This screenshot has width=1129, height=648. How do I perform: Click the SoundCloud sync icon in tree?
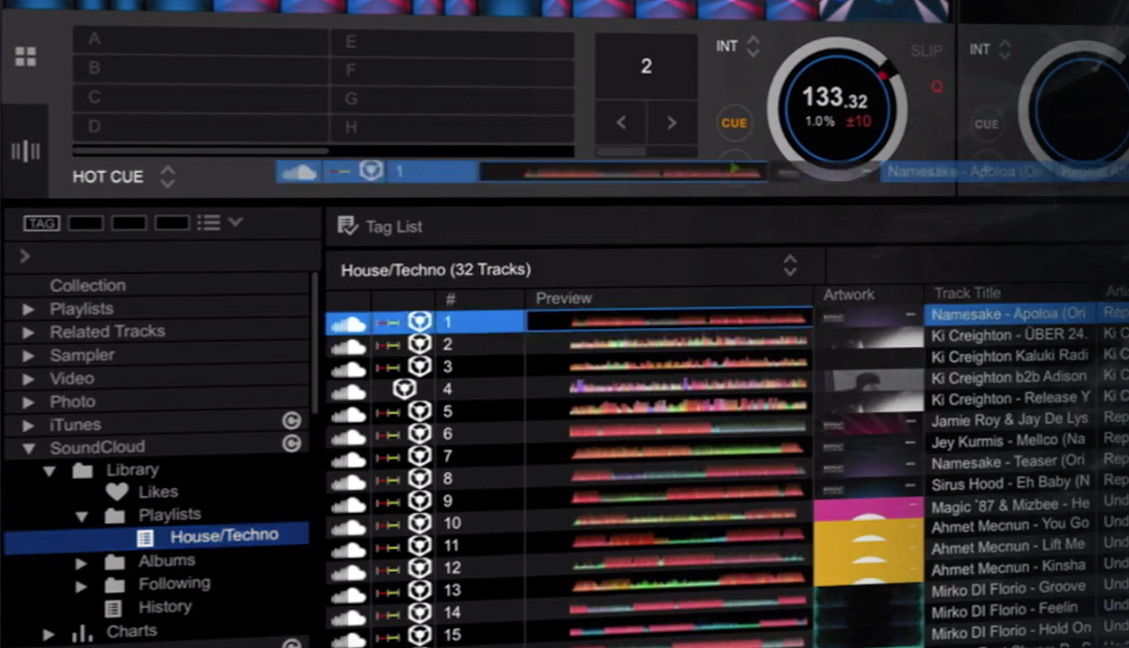point(292,444)
